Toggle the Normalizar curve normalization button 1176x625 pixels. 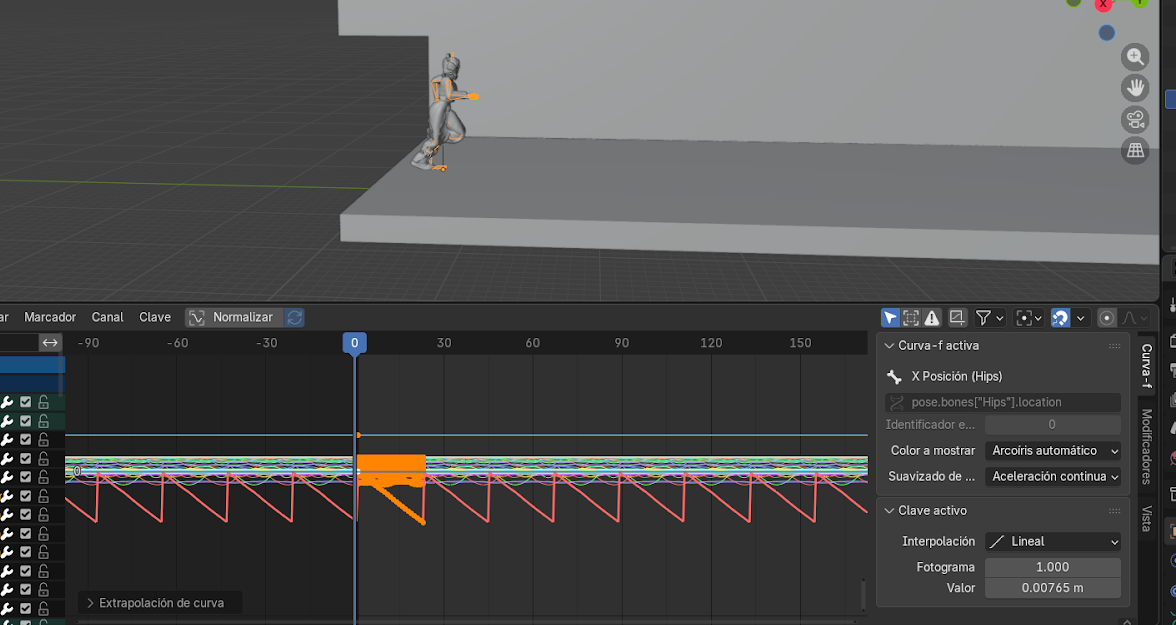233,317
